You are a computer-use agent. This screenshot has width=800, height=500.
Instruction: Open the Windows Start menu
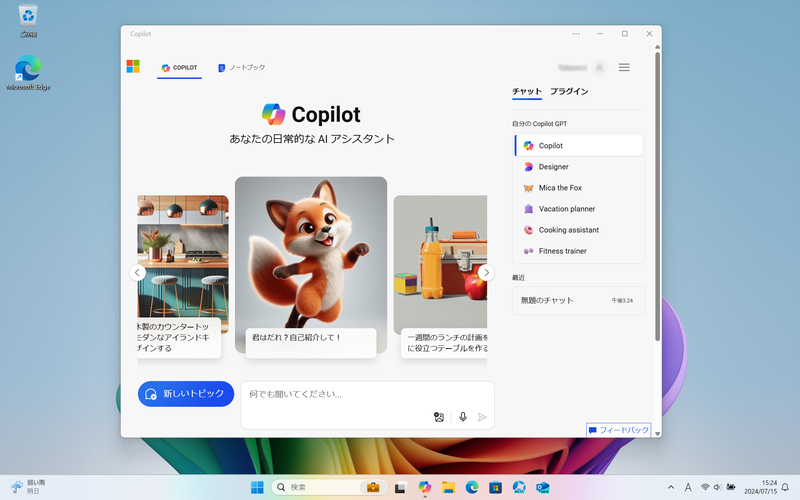click(257, 487)
